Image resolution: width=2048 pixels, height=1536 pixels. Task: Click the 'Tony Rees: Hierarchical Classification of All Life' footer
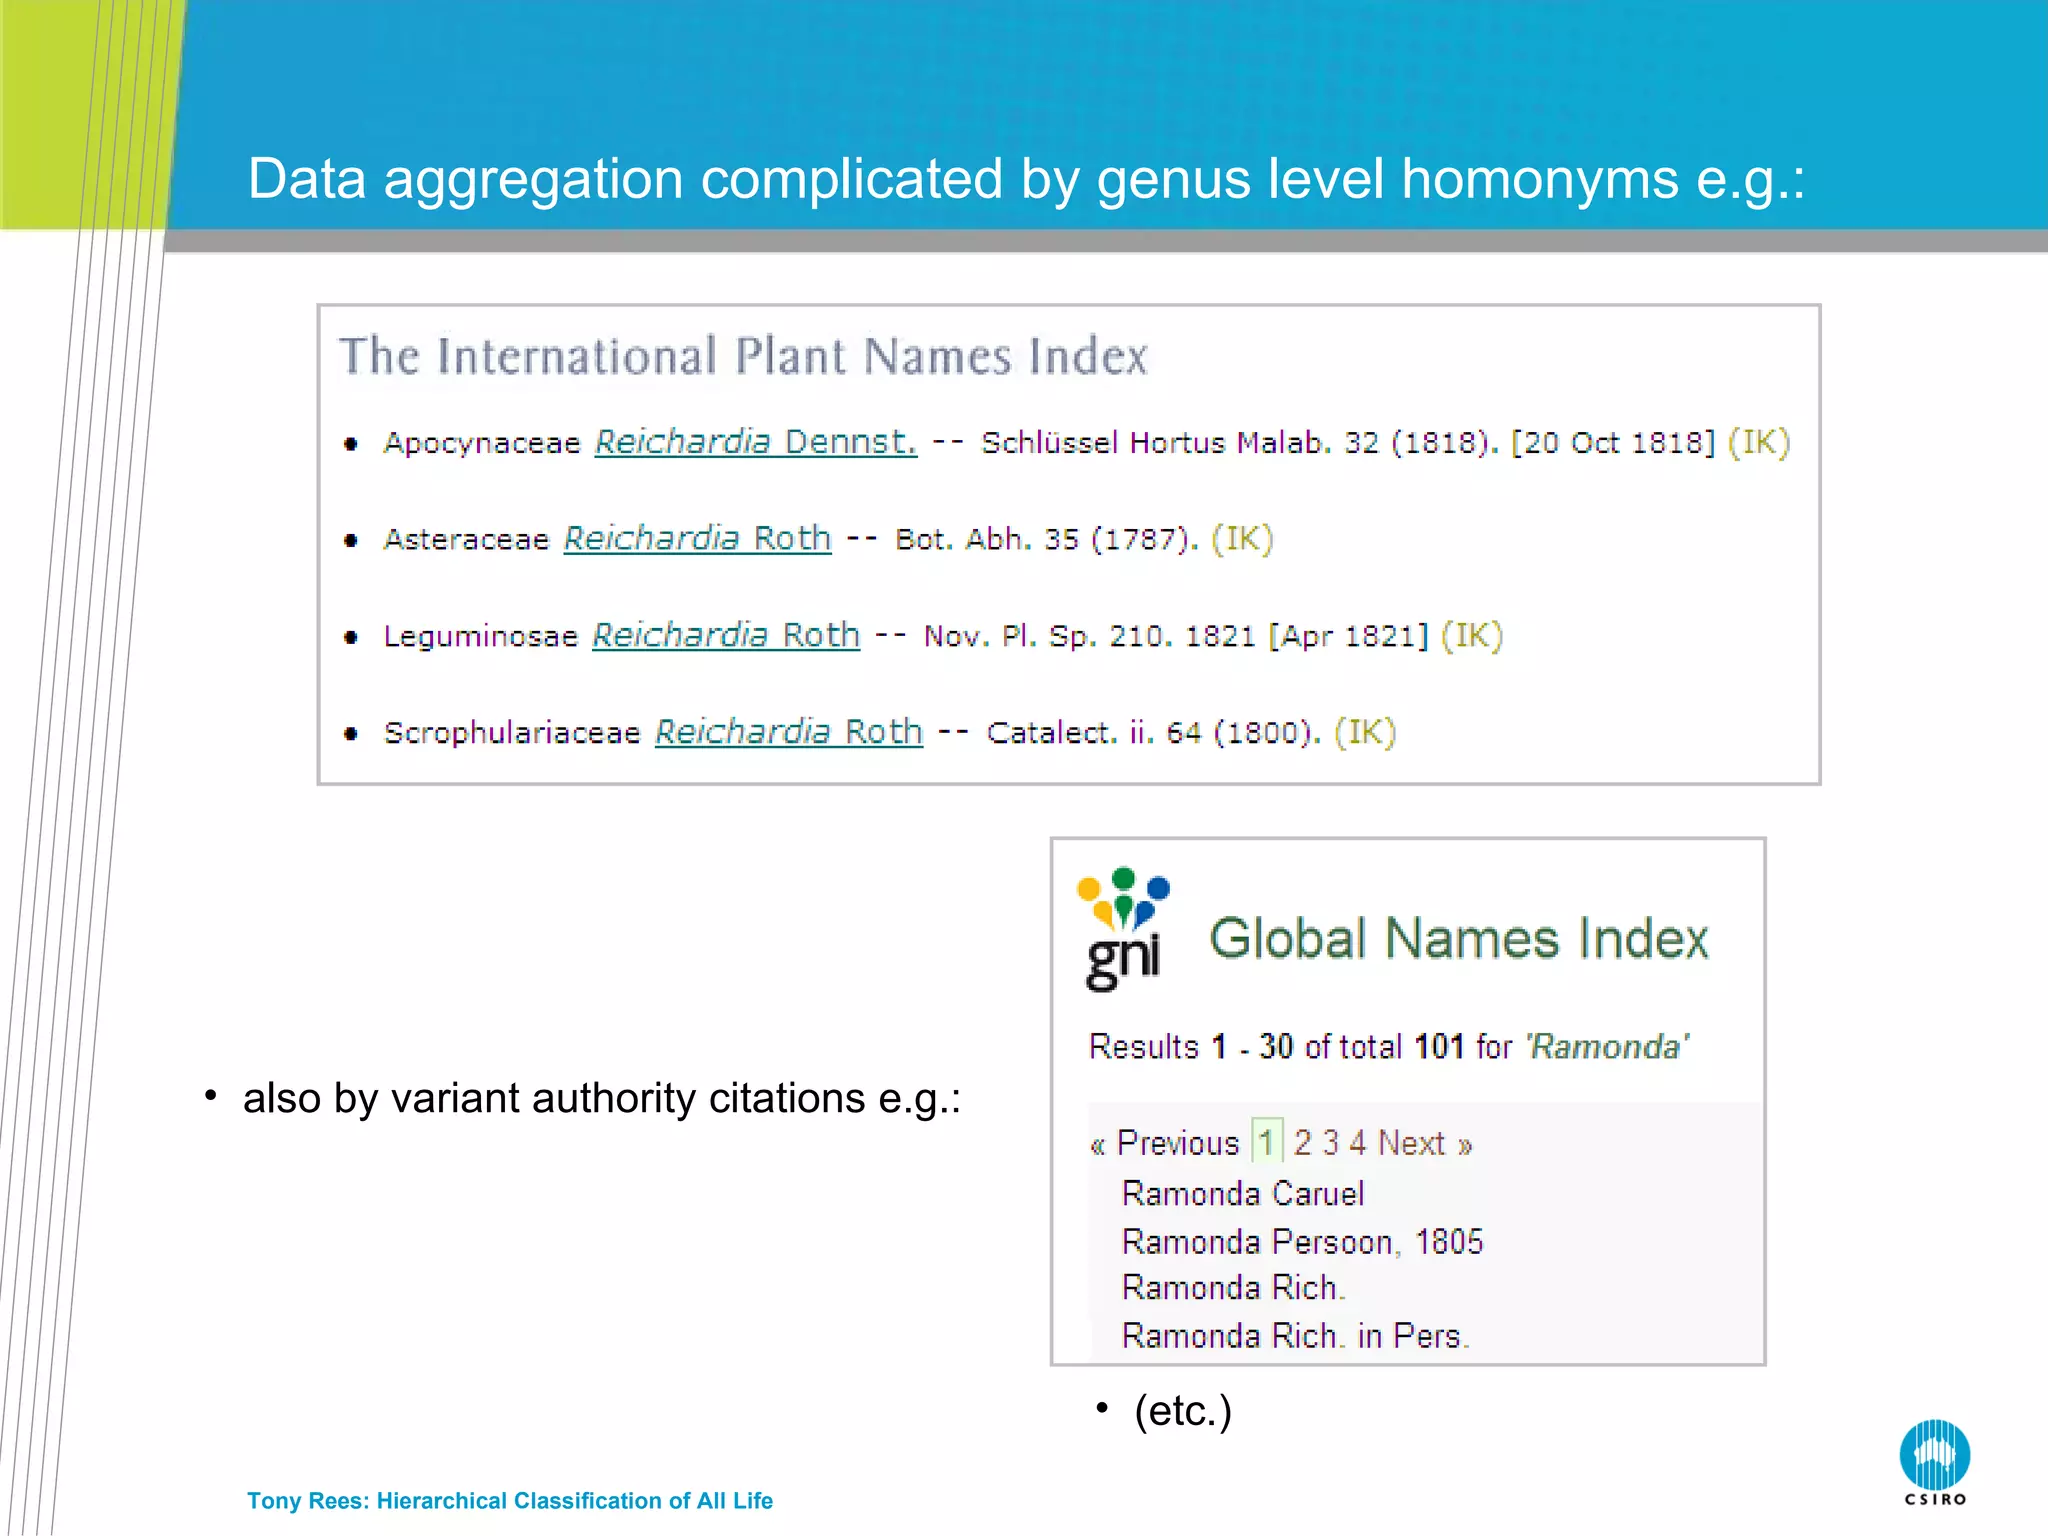[510, 1501]
